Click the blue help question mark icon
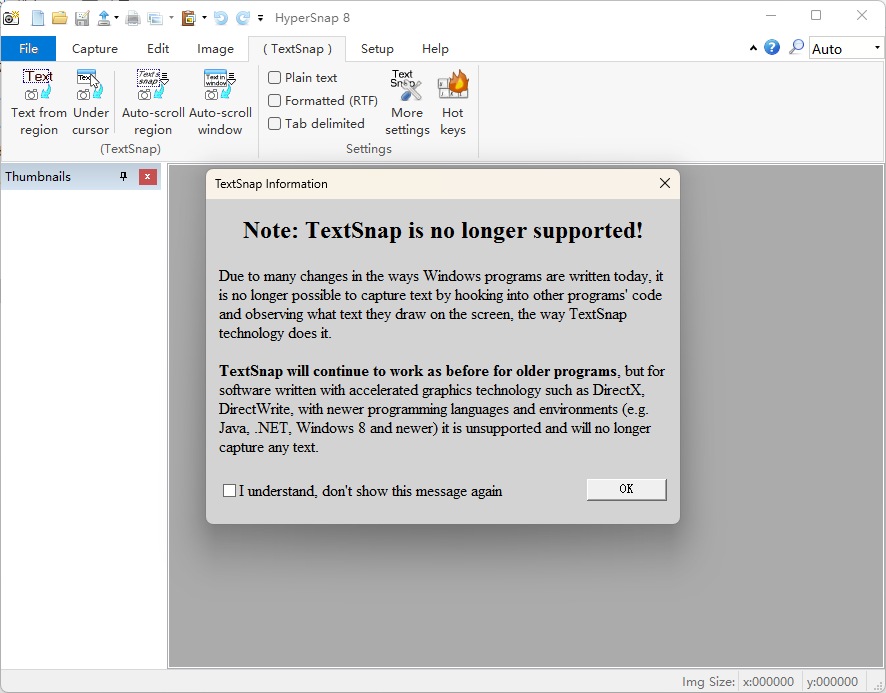 tap(772, 47)
